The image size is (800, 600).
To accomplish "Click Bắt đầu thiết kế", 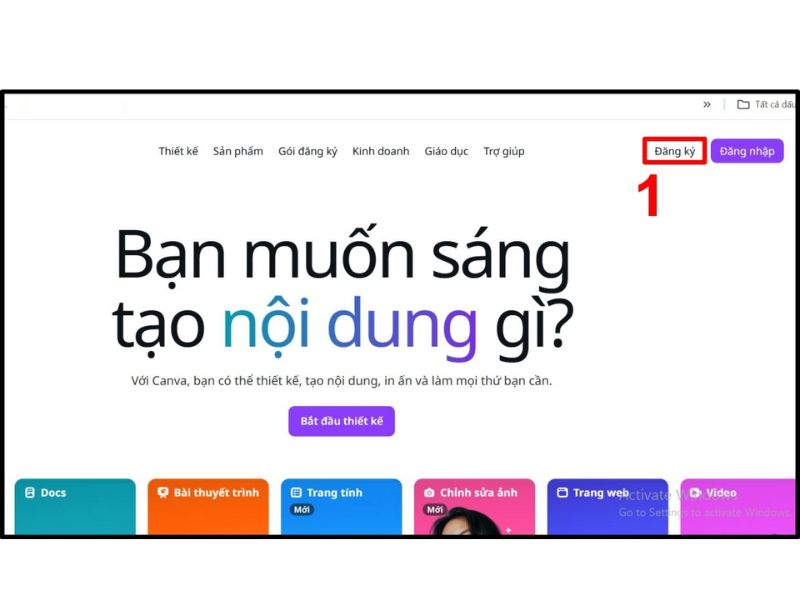I will click(342, 421).
